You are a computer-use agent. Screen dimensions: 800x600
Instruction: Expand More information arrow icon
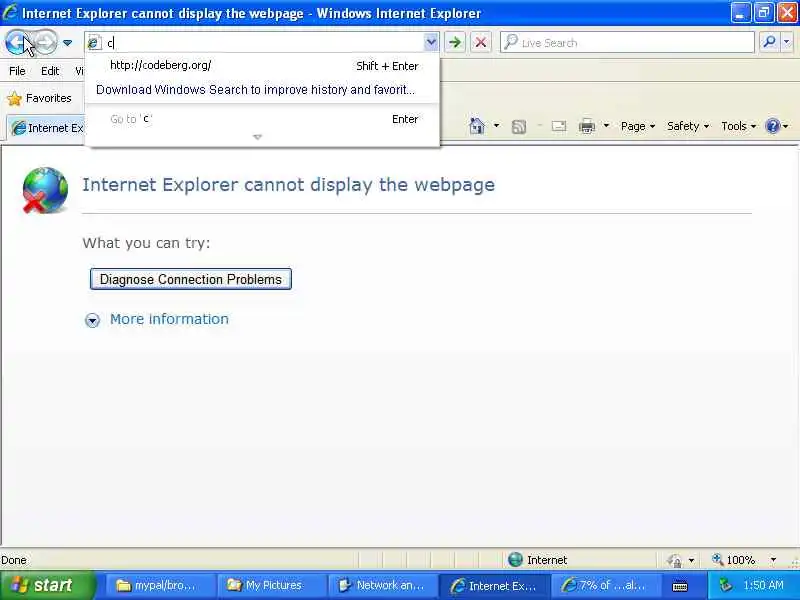(x=92, y=320)
